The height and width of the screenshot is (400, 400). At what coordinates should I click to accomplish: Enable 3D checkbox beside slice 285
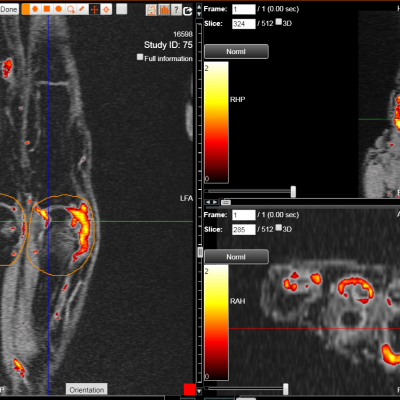[x=279, y=228]
